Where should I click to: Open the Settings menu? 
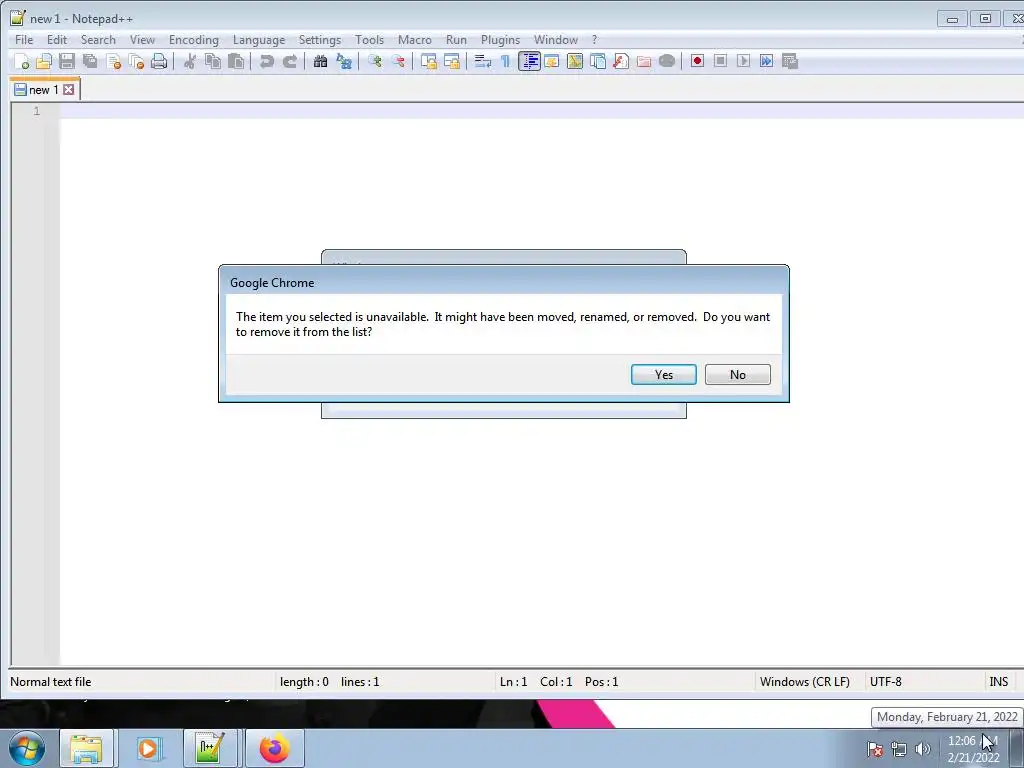[x=320, y=40]
